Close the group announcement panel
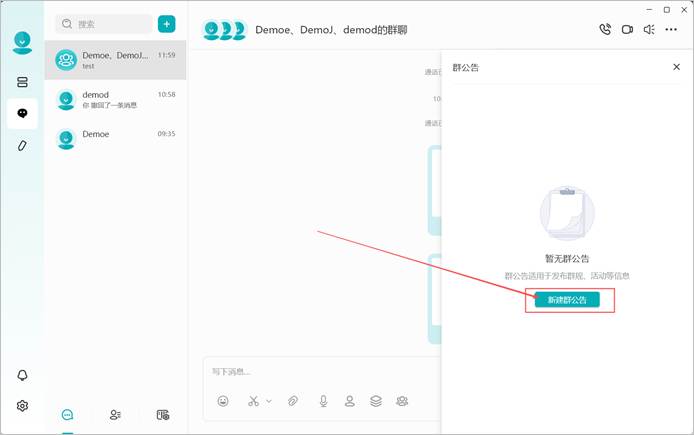The height and width of the screenshot is (435, 694). (x=676, y=67)
